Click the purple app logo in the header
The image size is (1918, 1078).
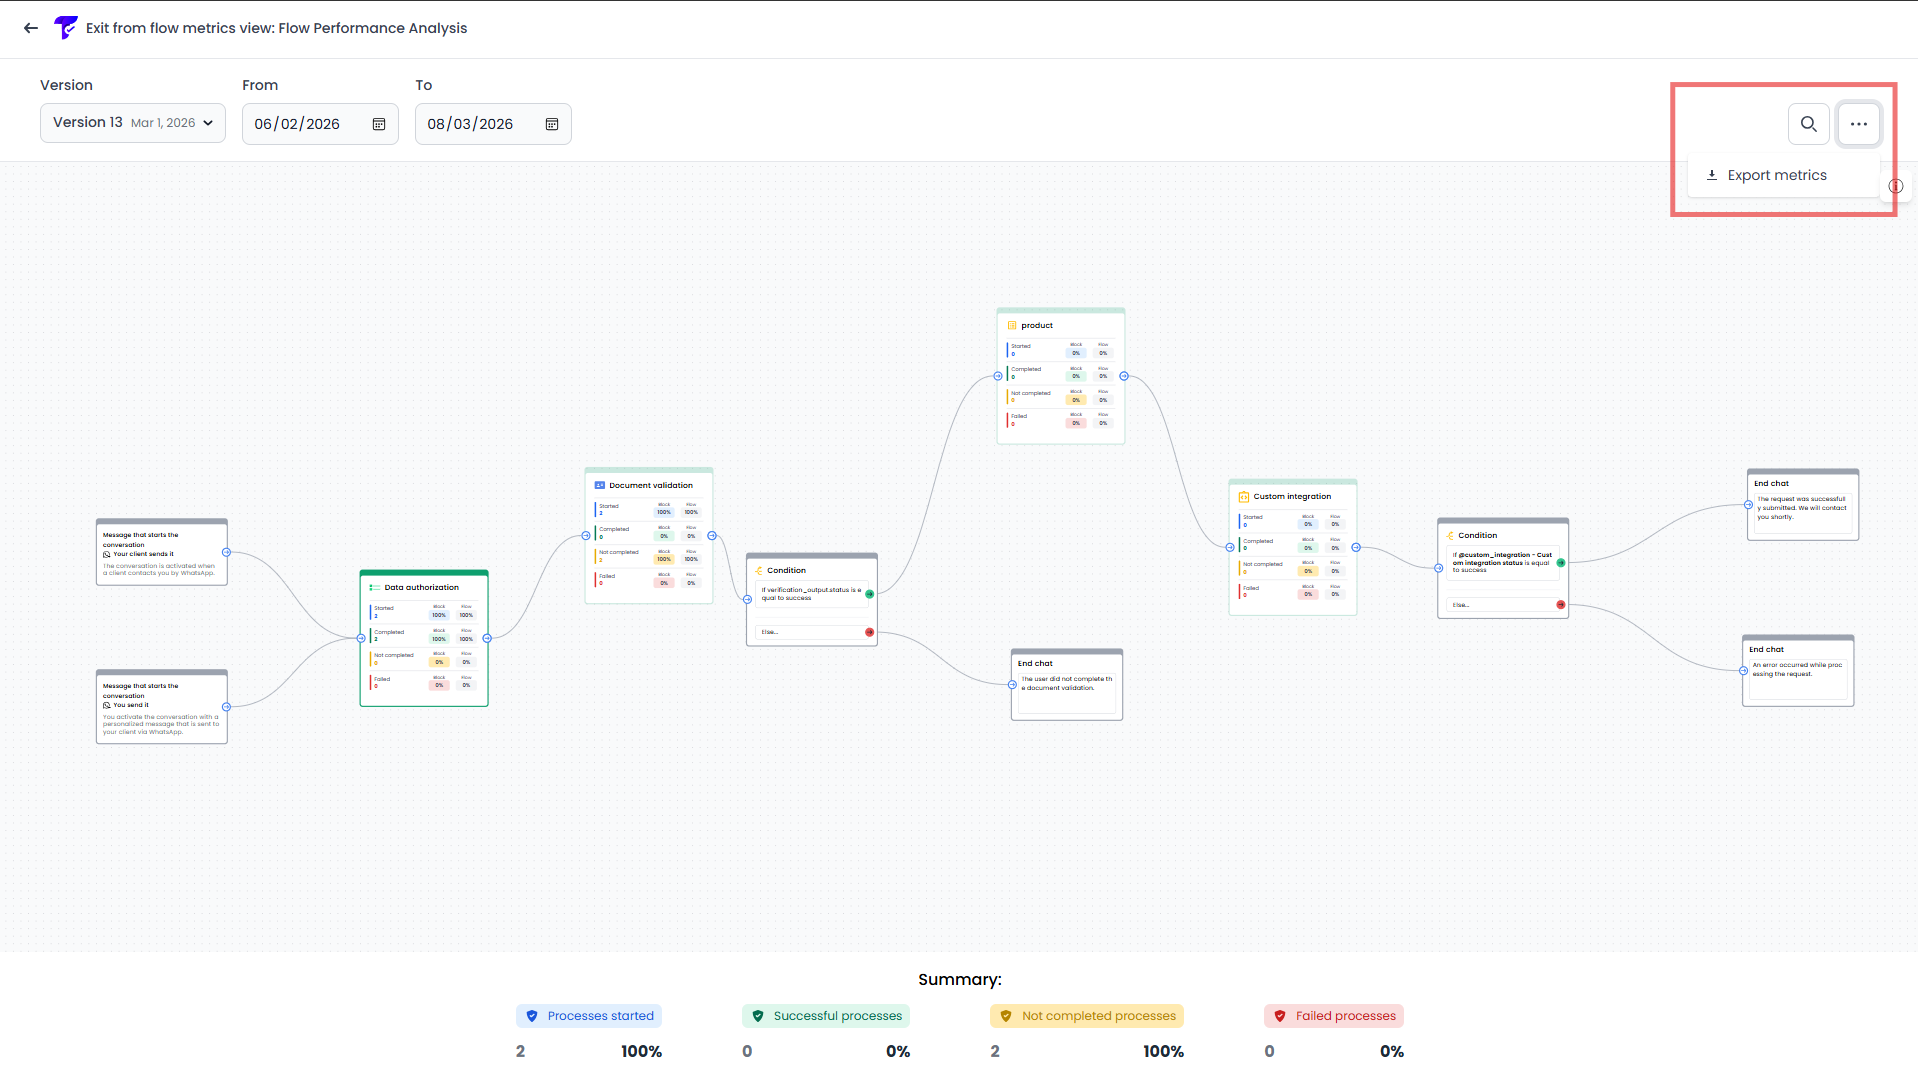click(x=65, y=28)
